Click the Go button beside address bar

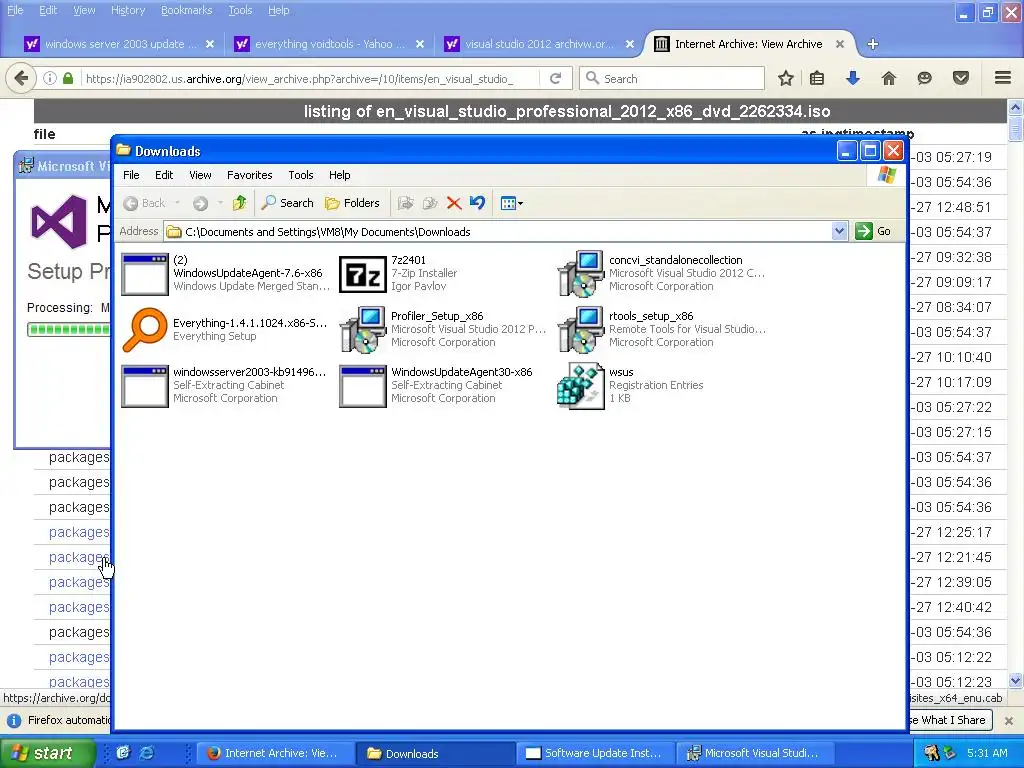(873, 231)
